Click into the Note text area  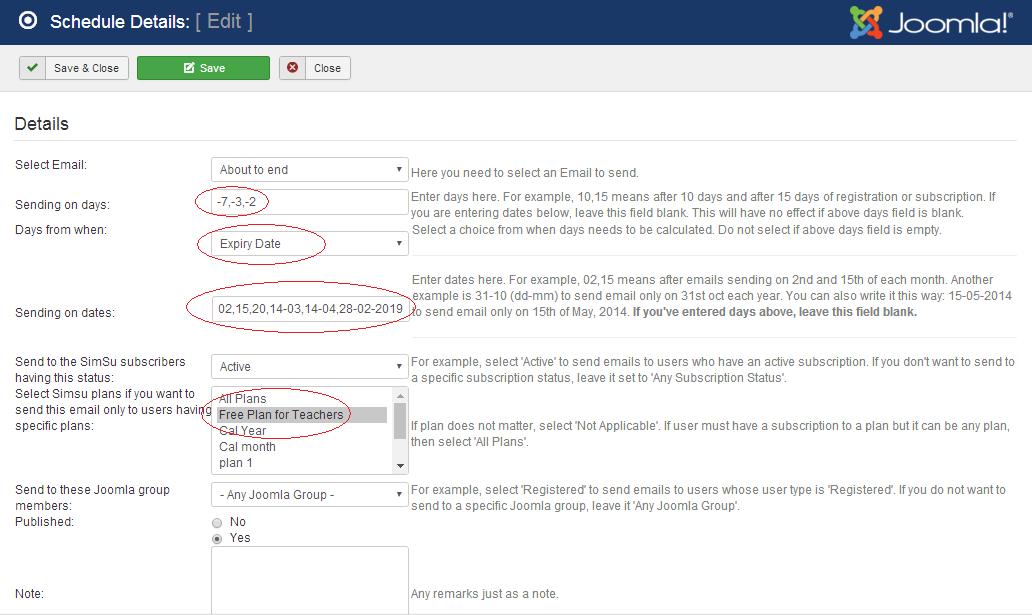309,578
